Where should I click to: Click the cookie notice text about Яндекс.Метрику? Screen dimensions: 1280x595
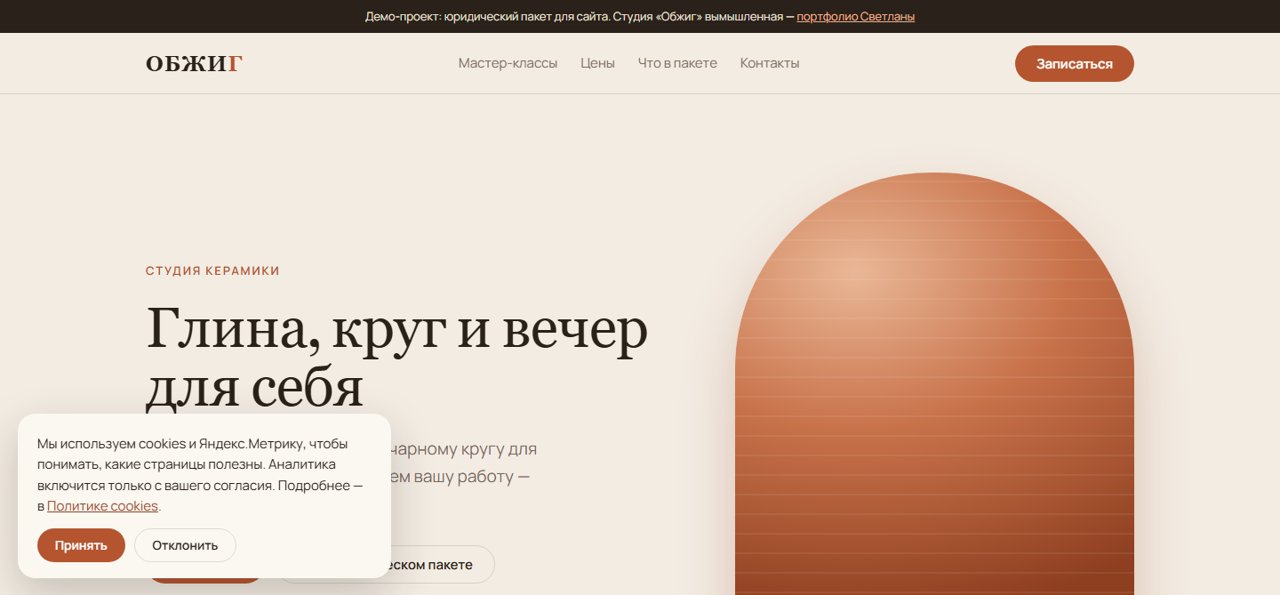coord(200,474)
